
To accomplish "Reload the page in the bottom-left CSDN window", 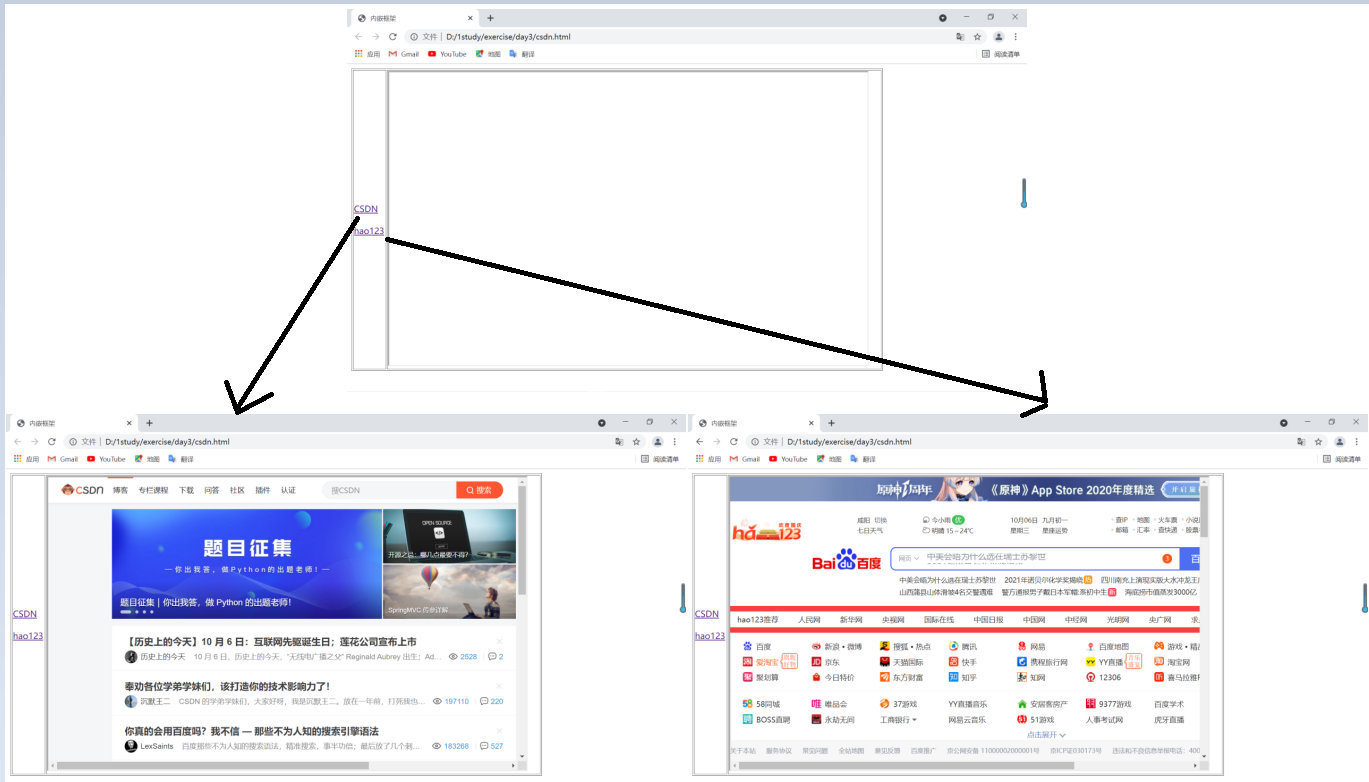I will [x=51, y=441].
